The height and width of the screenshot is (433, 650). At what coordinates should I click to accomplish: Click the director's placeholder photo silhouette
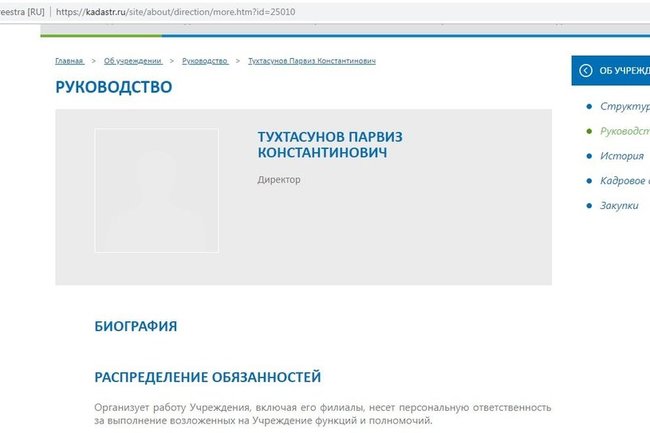pyautogui.click(x=157, y=190)
